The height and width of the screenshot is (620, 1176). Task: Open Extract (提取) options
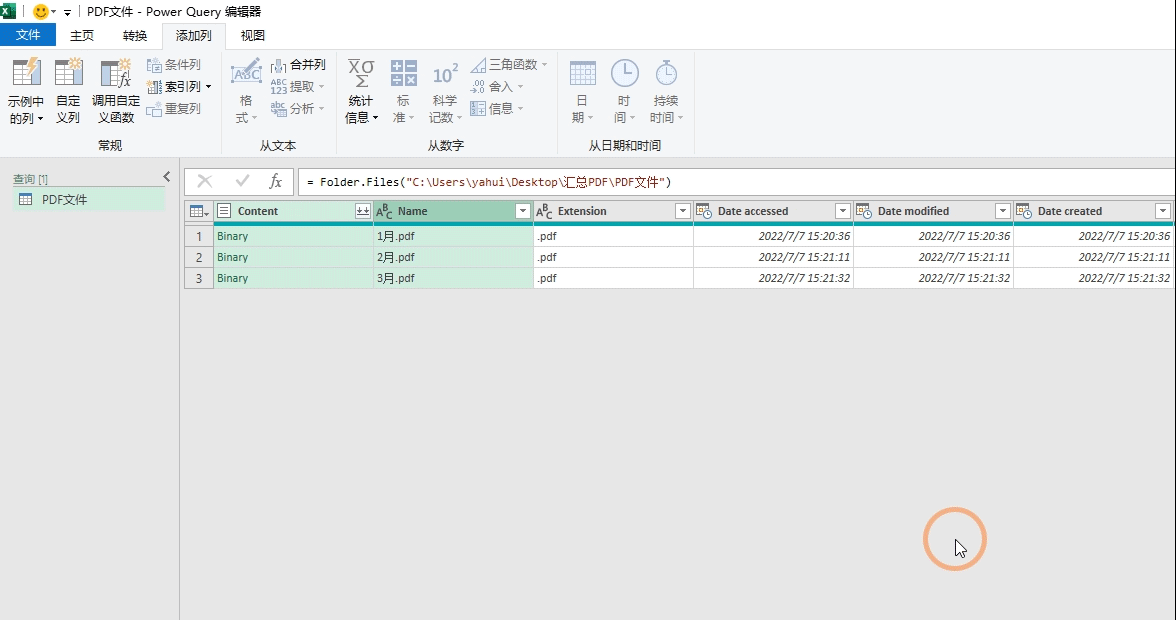[x=298, y=87]
